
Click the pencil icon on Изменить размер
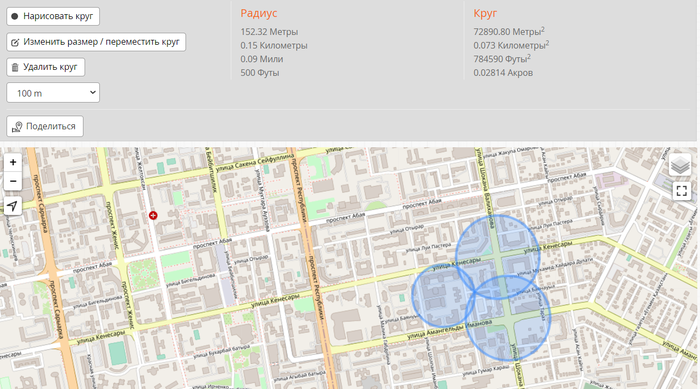click(x=15, y=42)
